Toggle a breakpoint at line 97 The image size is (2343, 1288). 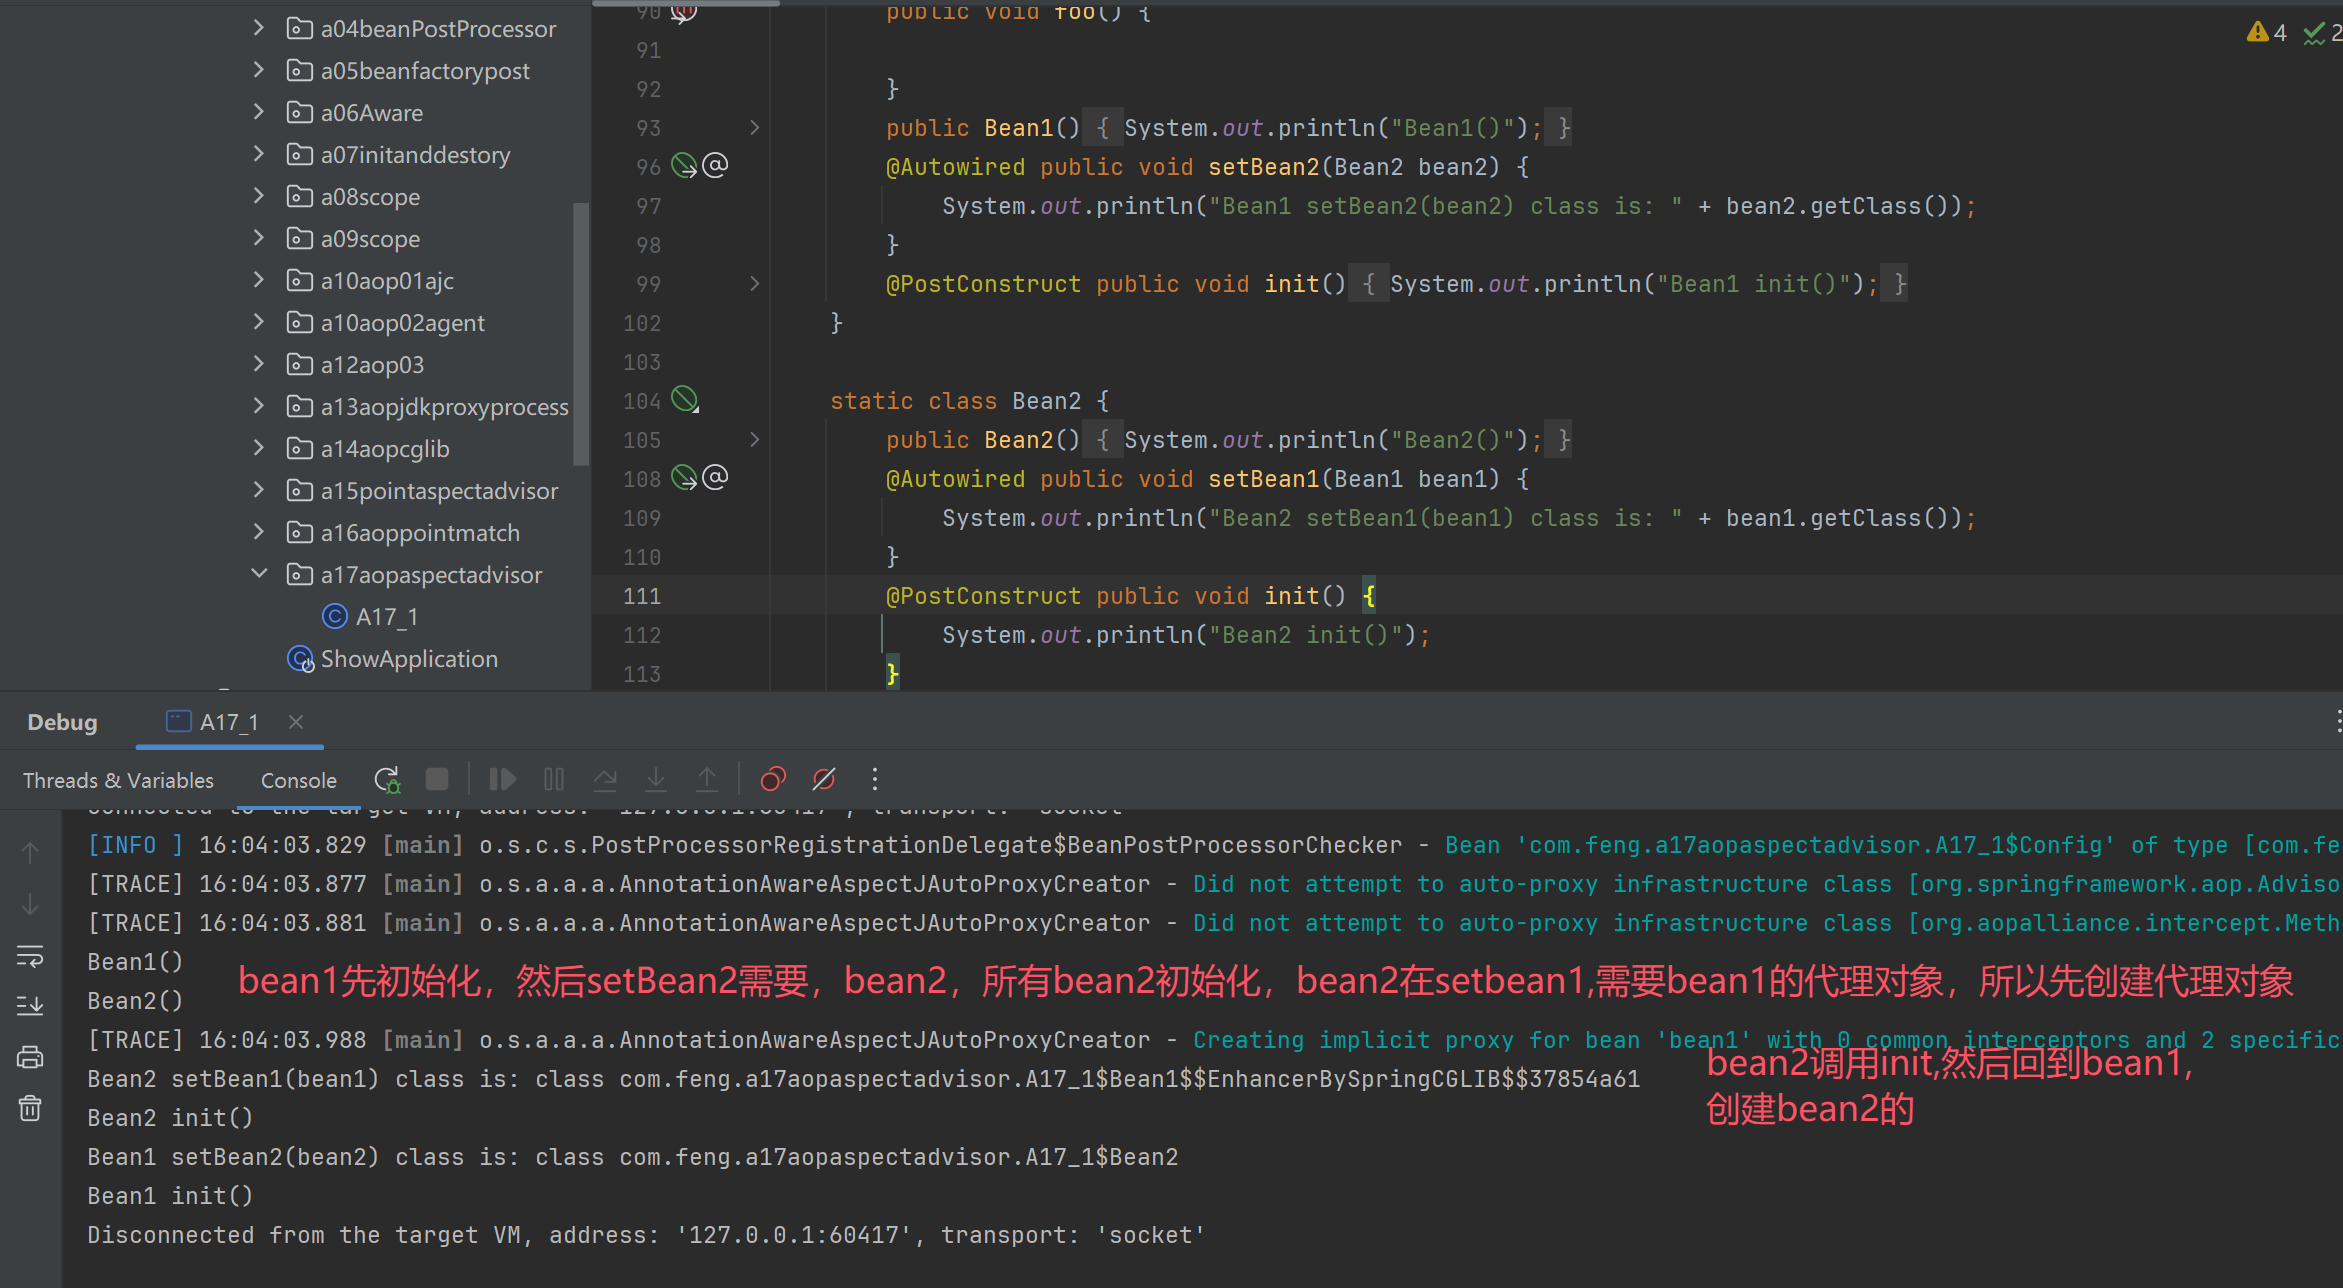tap(649, 206)
